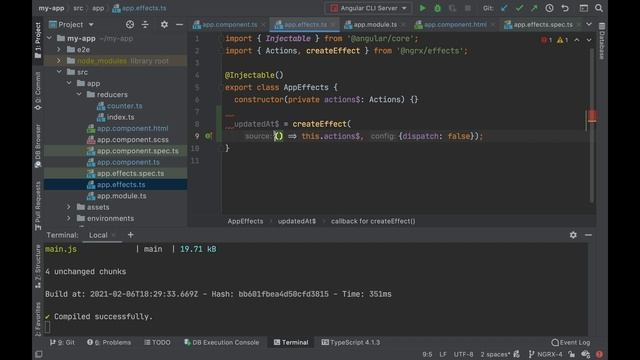640x360 pixels.
Task: Select the Local terminal tab
Action: coord(98,235)
